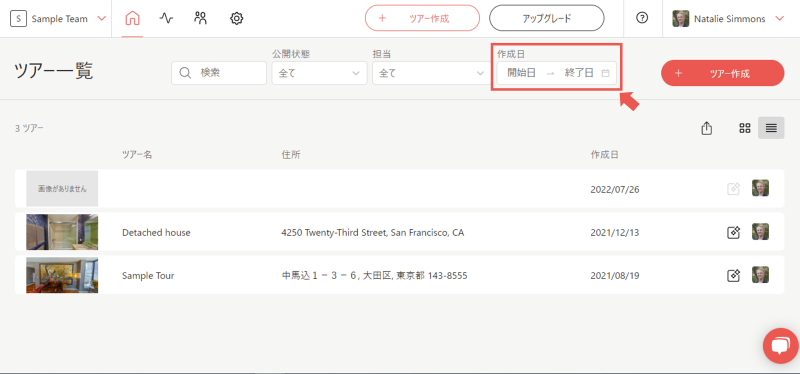Click the edit icon for the 2022/07/26 tour

click(x=733, y=189)
